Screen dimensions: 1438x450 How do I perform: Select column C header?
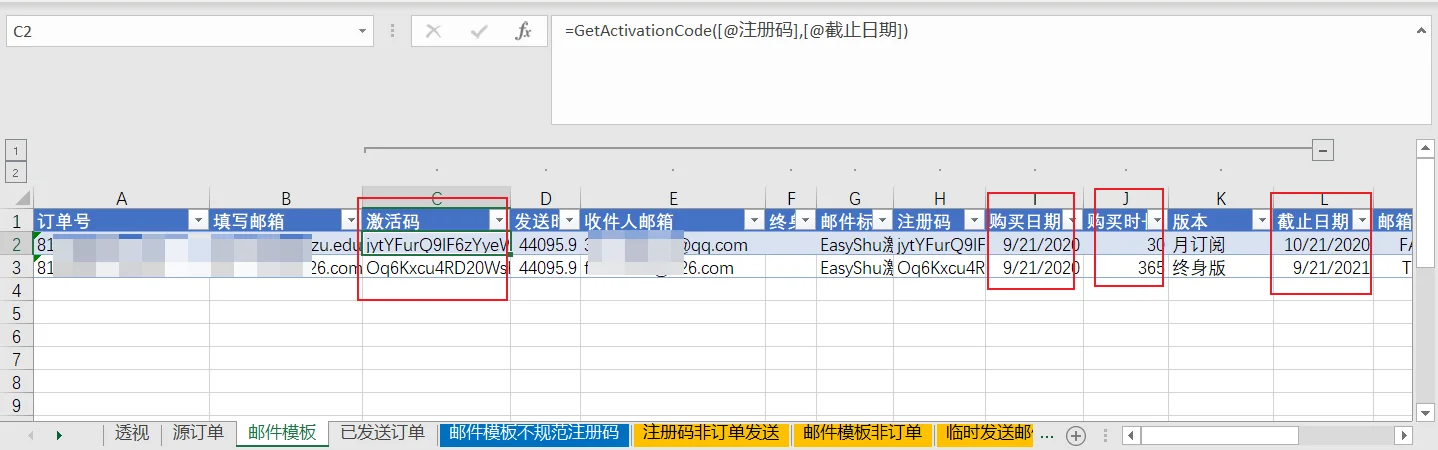pyautogui.click(x=436, y=198)
